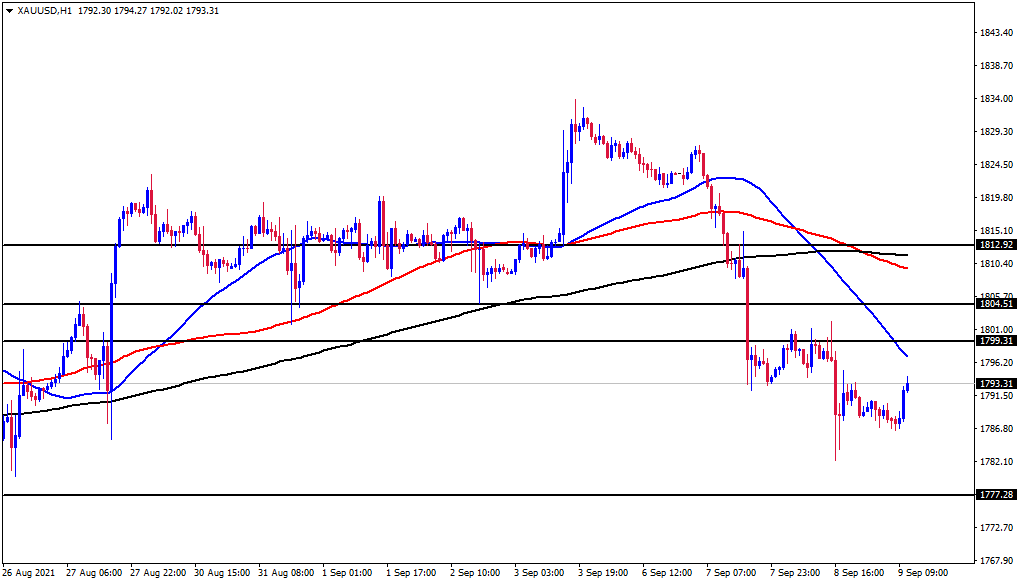1020x584 pixels.
Task: Select the 1804.51 horizontal line price label
Action: [x=996, y=304]
